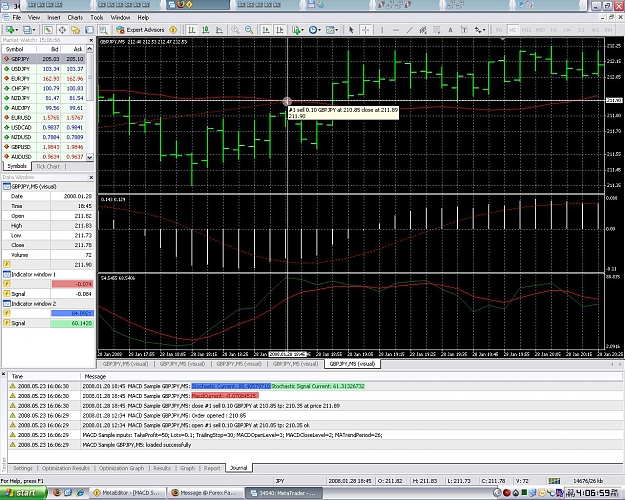
Task: Open the Templates icon
Action: point(330,30)
